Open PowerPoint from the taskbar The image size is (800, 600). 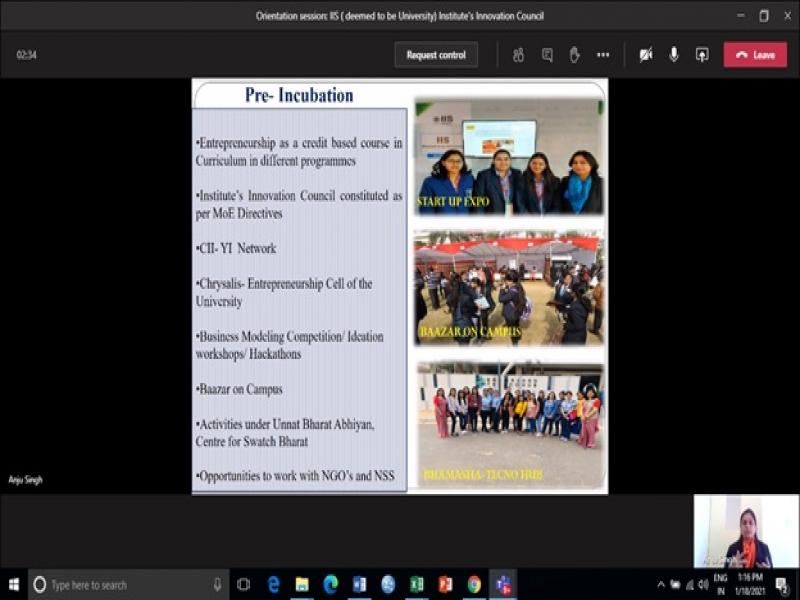pos(445,584)
